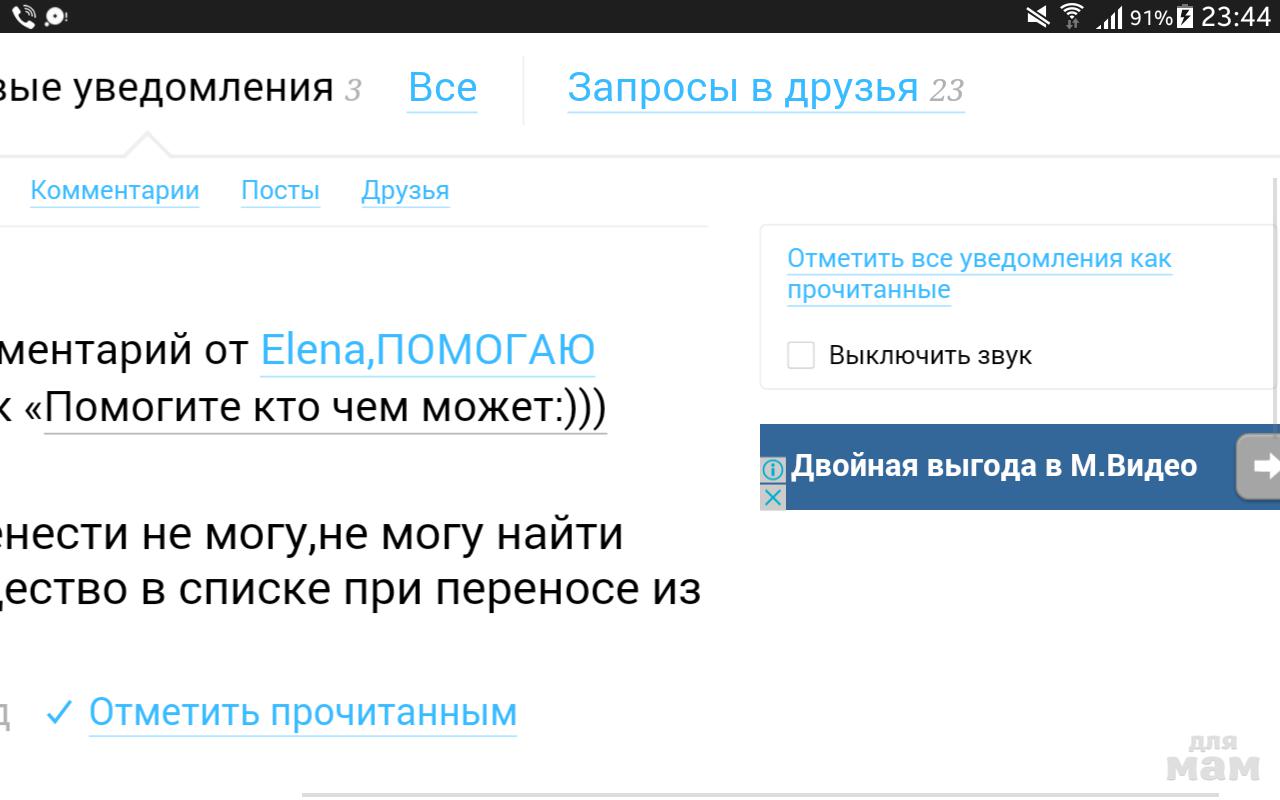Filter notifications by Комментарии
This screenshot has height=800, width=1280.
(115, 190)
